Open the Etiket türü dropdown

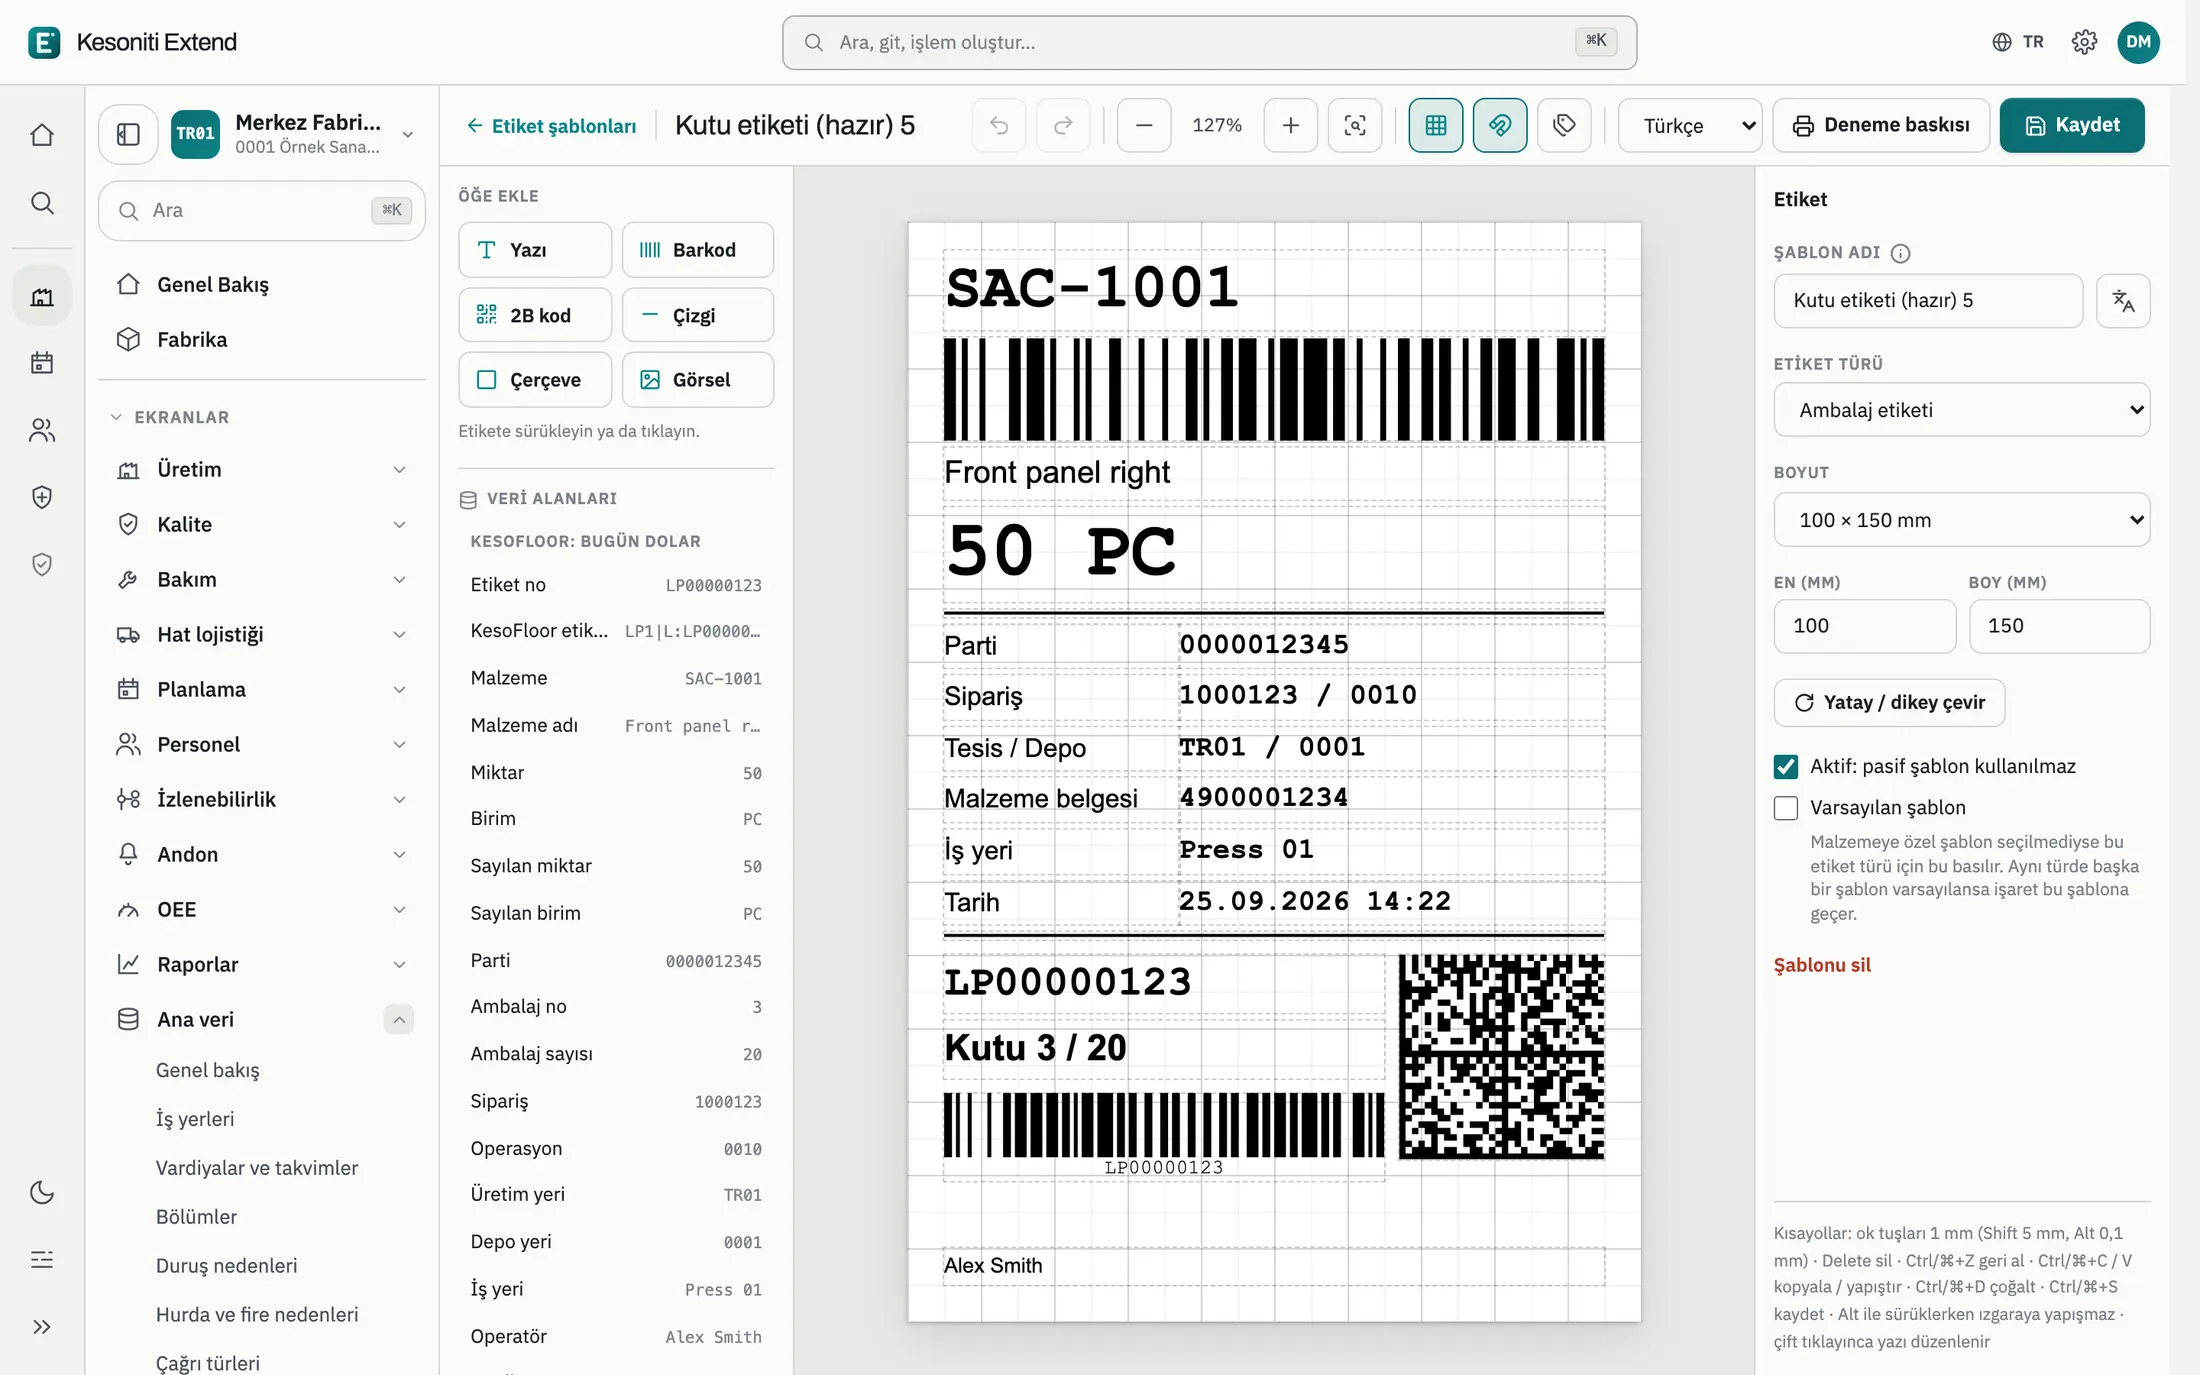1961,410
